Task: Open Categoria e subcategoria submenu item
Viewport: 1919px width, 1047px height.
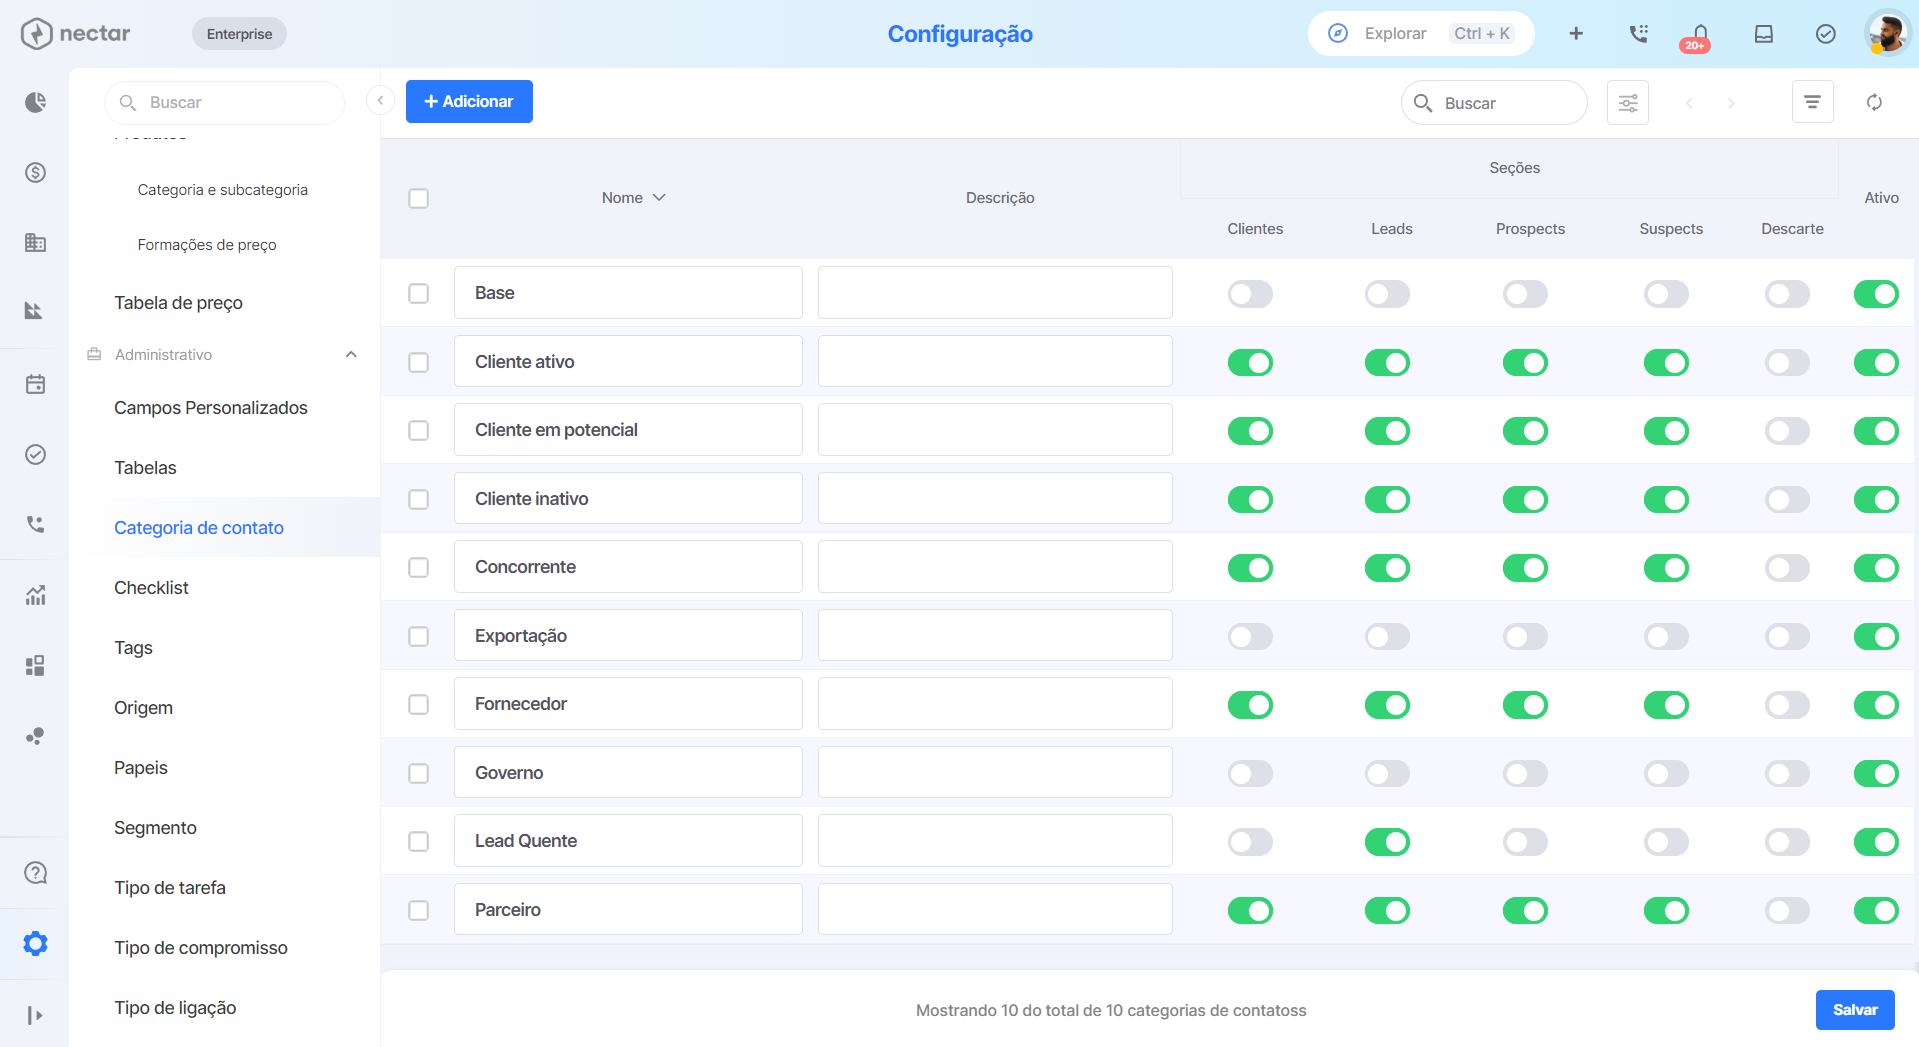Action: pyautogui.click(x=222, y=190)
